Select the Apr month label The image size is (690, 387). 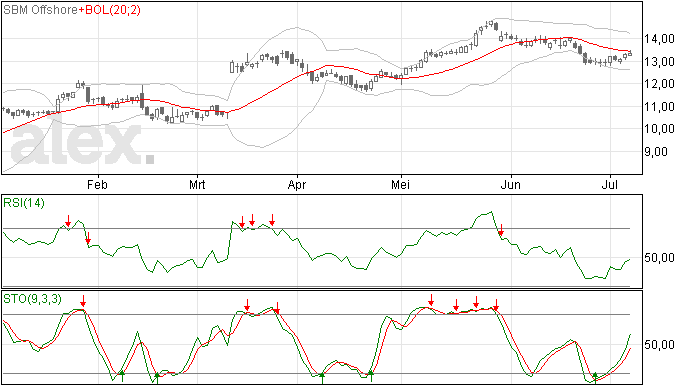click(297, 184)
